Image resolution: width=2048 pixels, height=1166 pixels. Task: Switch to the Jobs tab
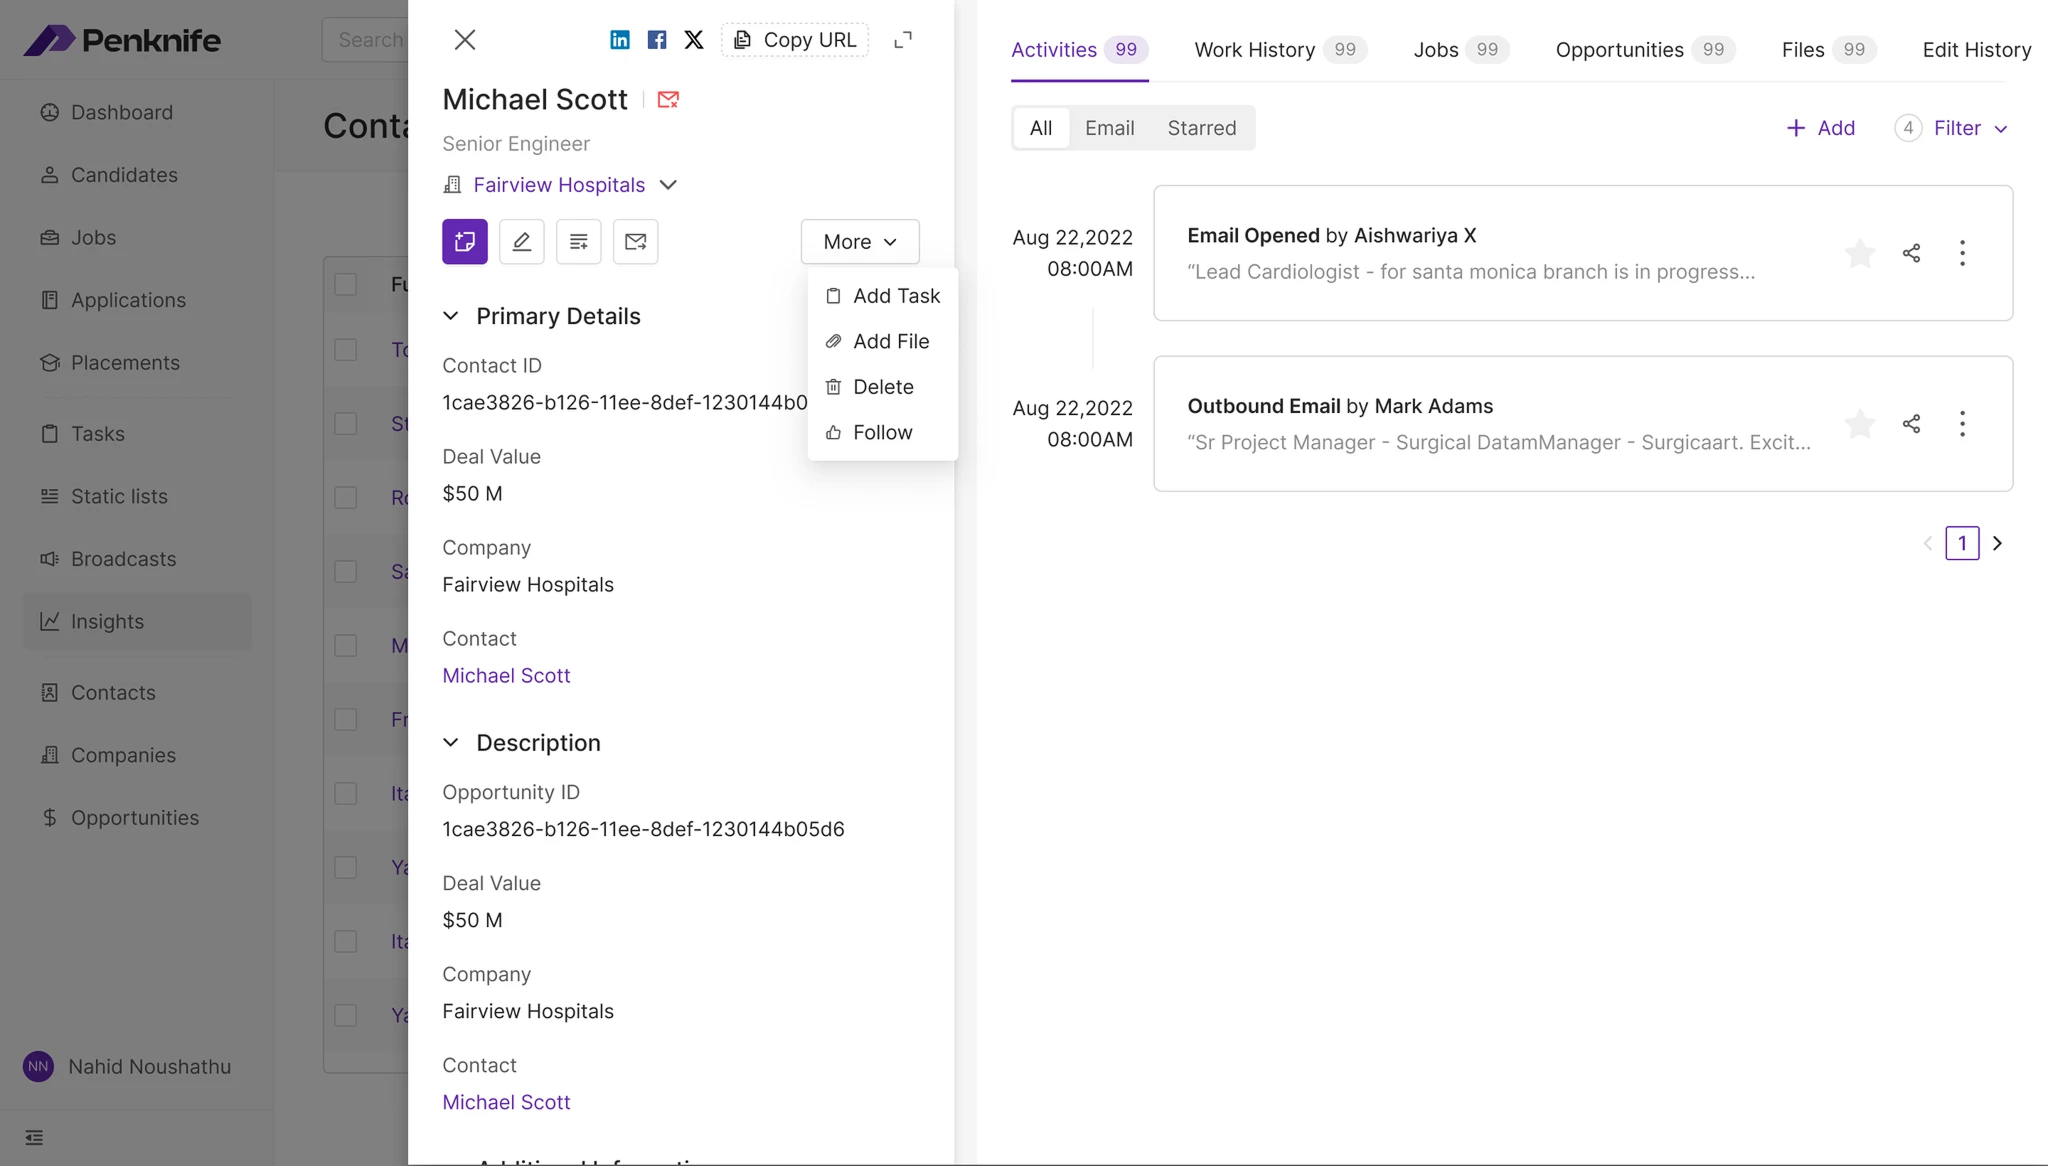pyautogui.click(x=1462, y=50)
